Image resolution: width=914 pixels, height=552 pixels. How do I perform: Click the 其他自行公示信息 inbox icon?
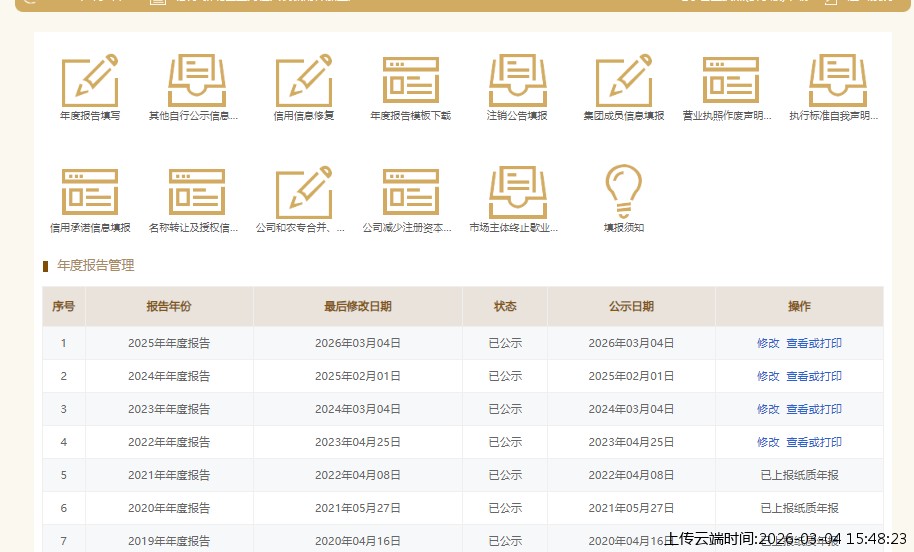(196, 81)
